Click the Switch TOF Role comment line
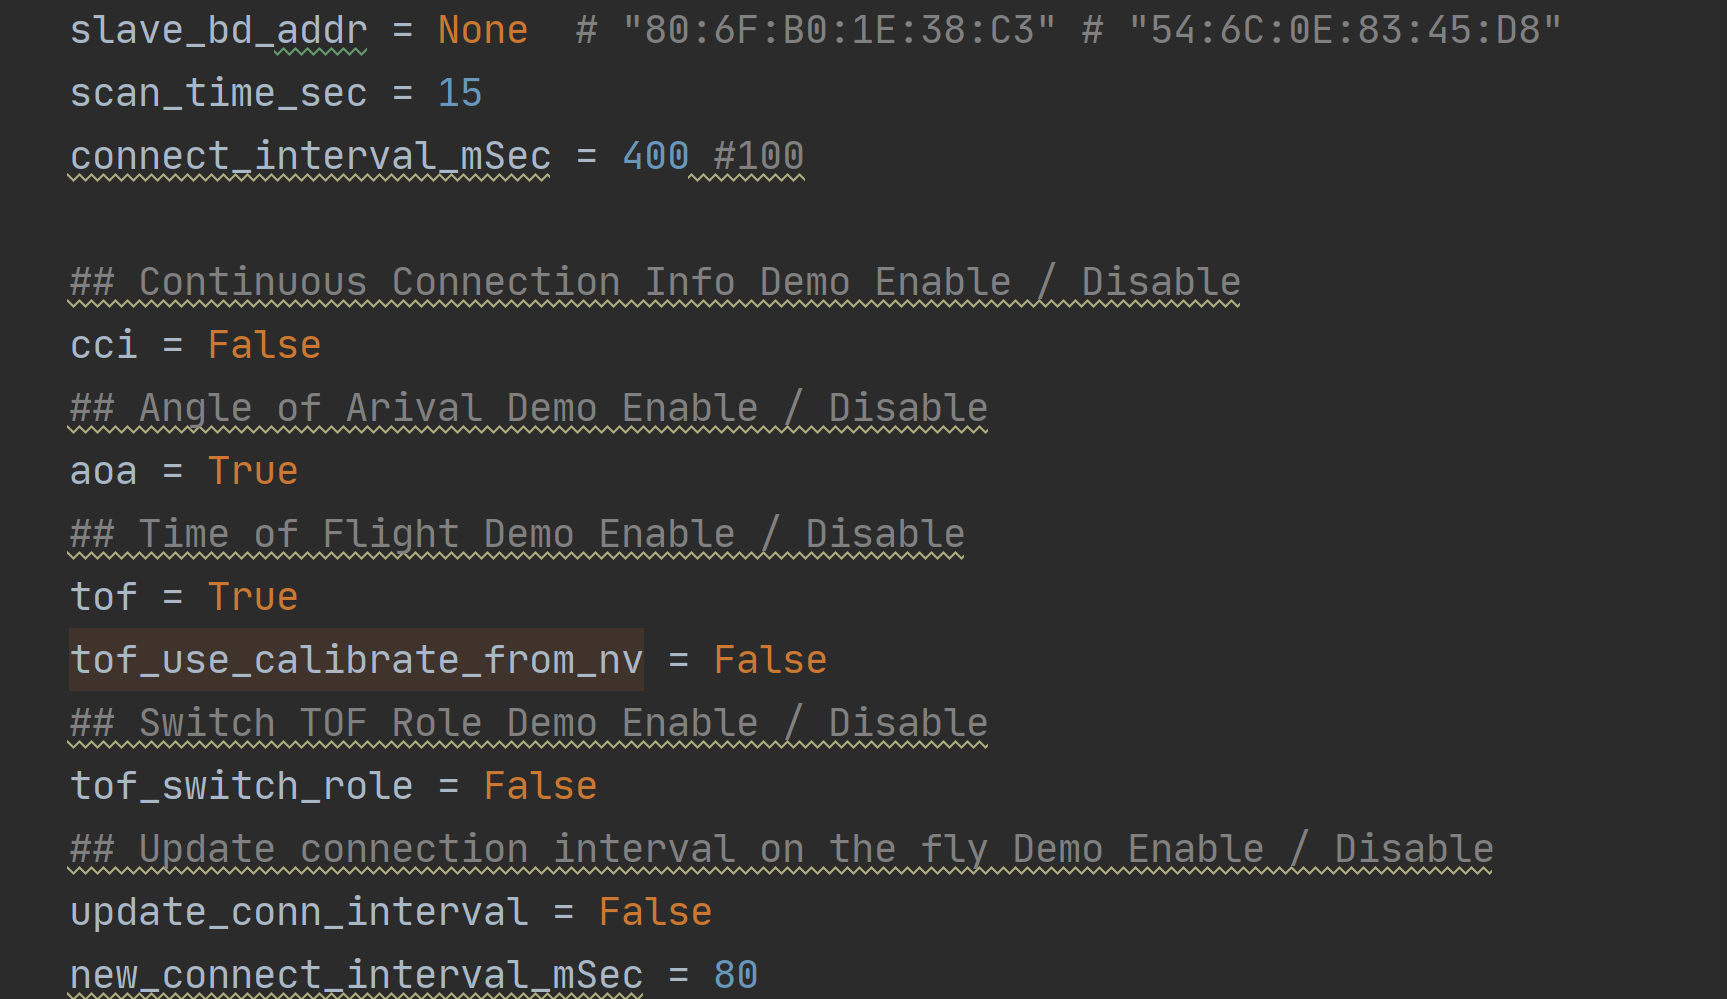Screen dimensions: 1727x999 (x=528, y=724)
